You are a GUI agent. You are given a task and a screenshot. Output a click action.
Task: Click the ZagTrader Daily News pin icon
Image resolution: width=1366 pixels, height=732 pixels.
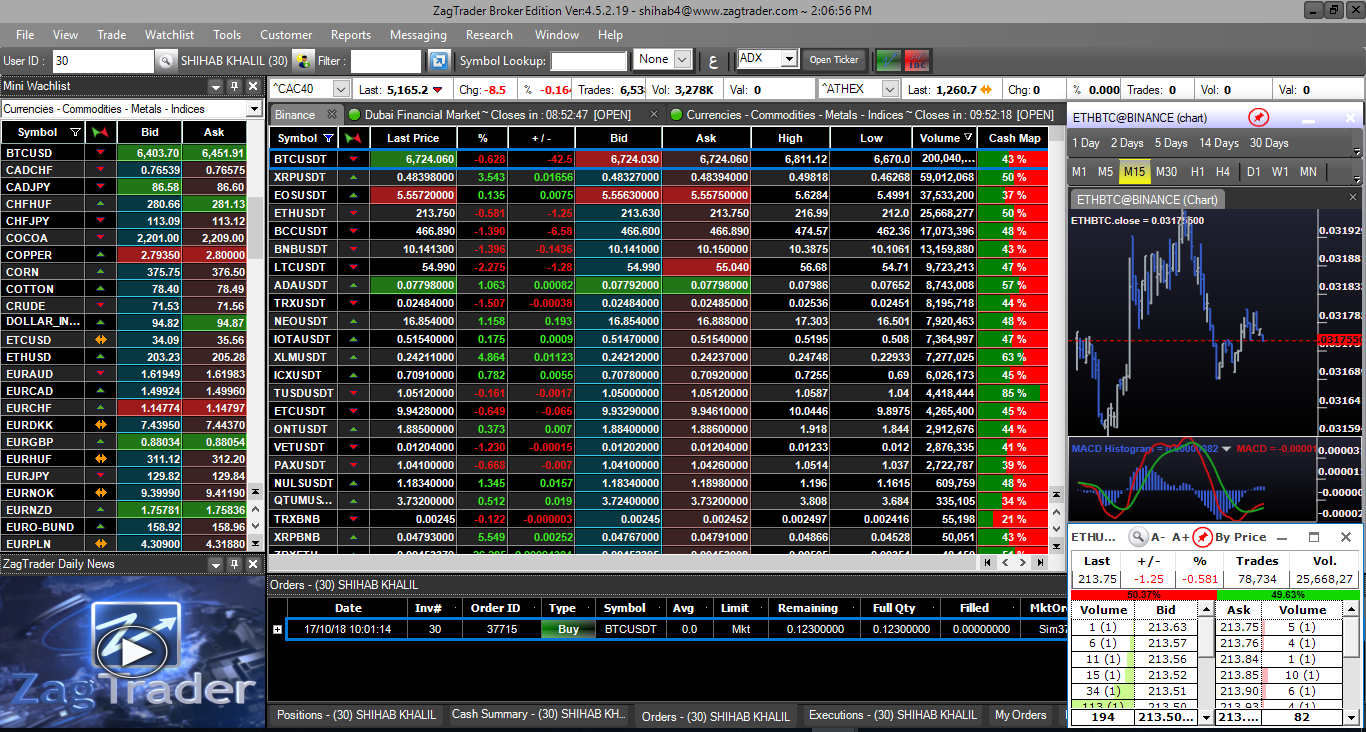(x=235, y=564)
